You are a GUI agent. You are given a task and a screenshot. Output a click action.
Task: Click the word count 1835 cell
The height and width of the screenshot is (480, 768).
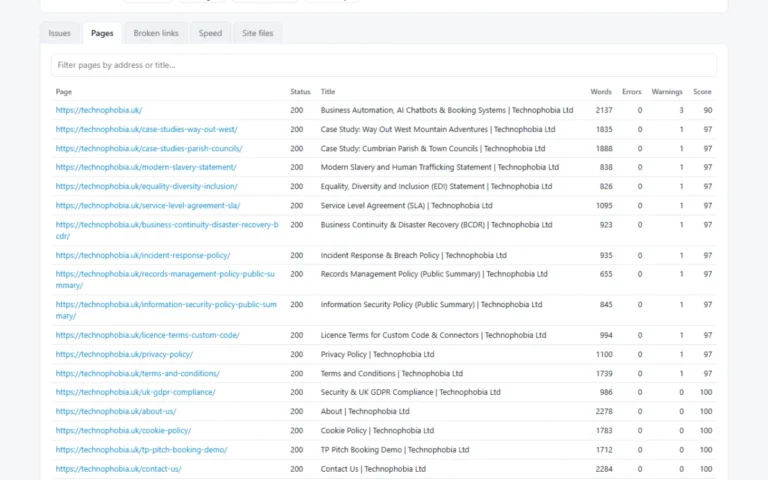coord(604,129)
